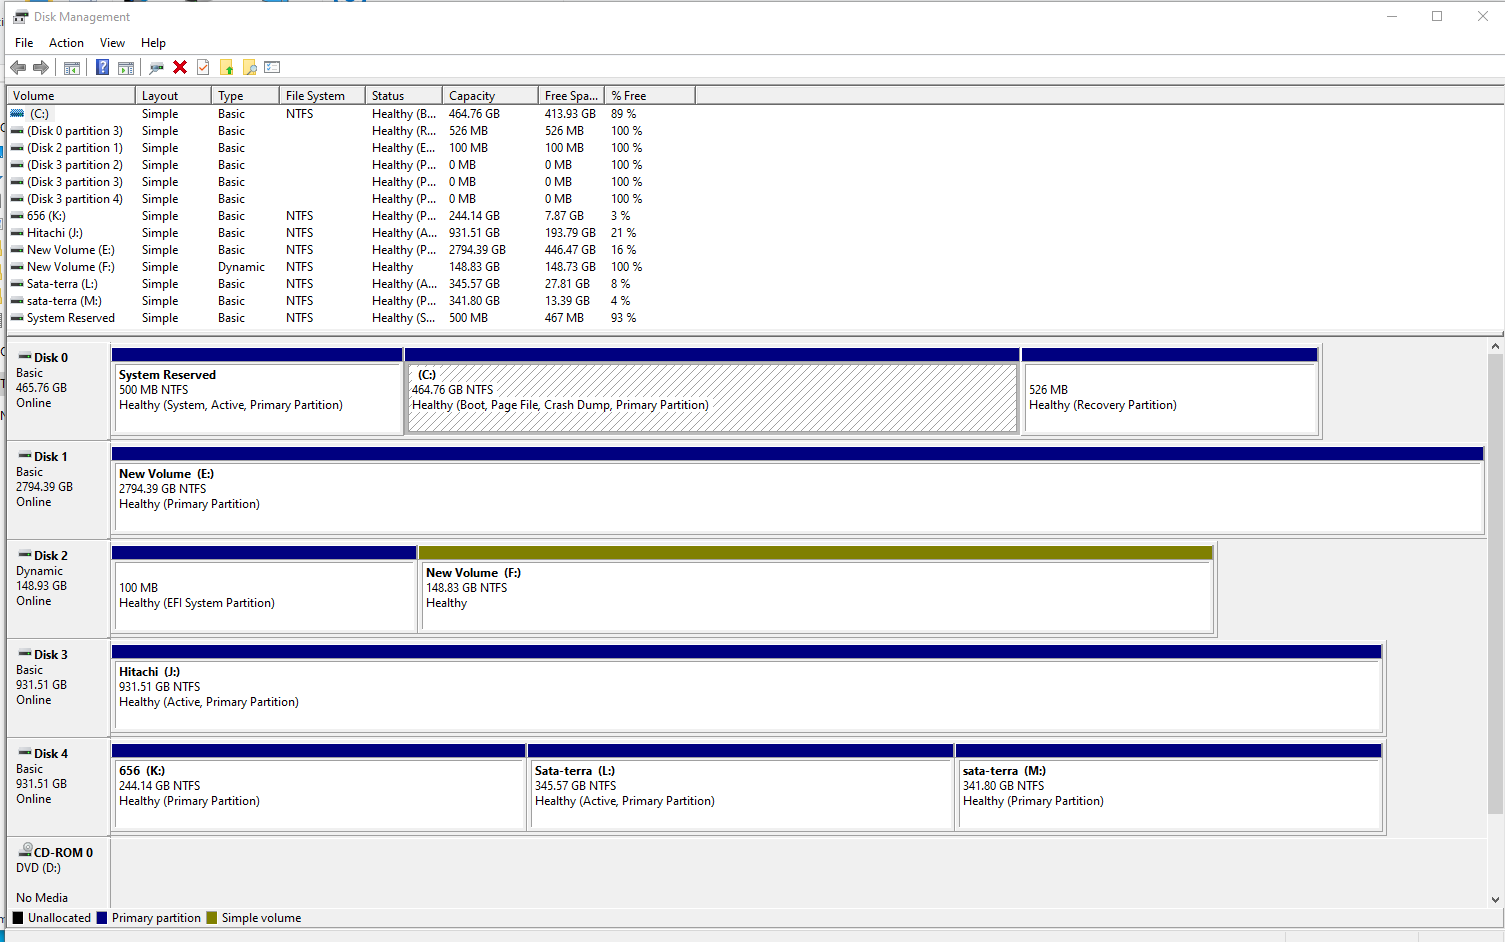1505x942 pixels.
Task: Select System Reserved partition block on Disk 0
Action: (x=257, y=391)
